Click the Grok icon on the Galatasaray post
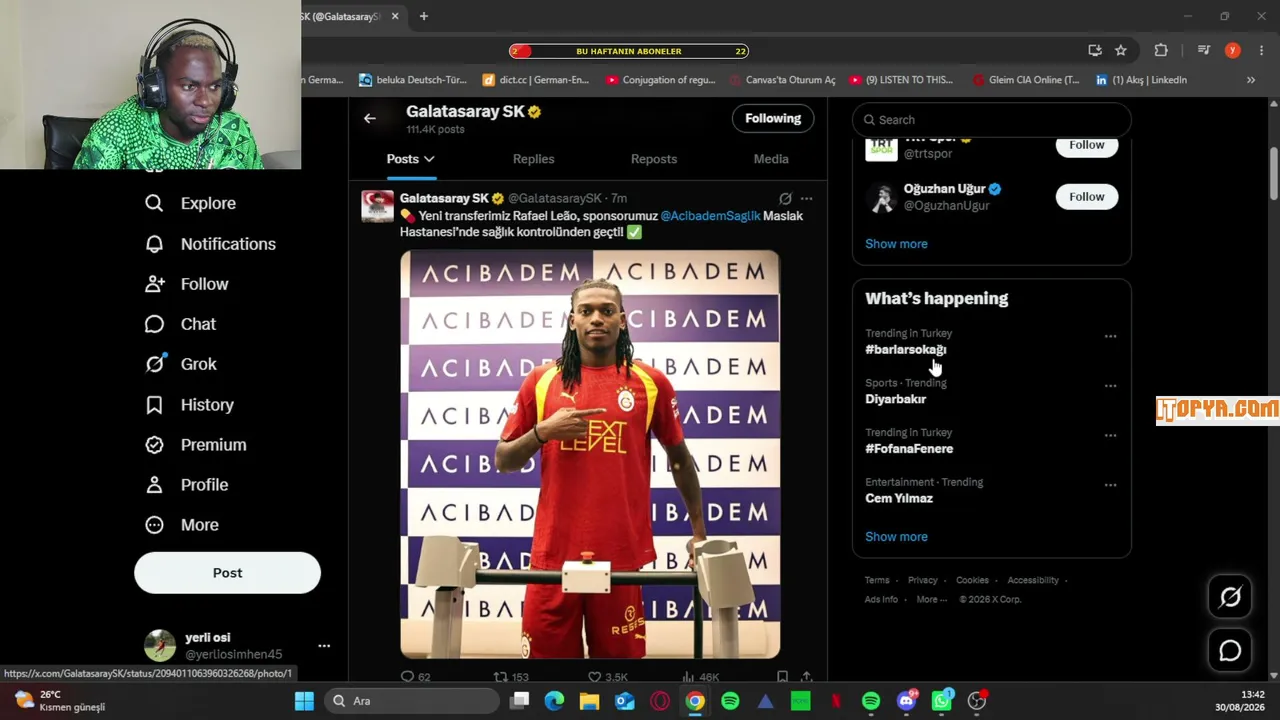Viewport: 1280px width, 720px height. tap(785, 198)
